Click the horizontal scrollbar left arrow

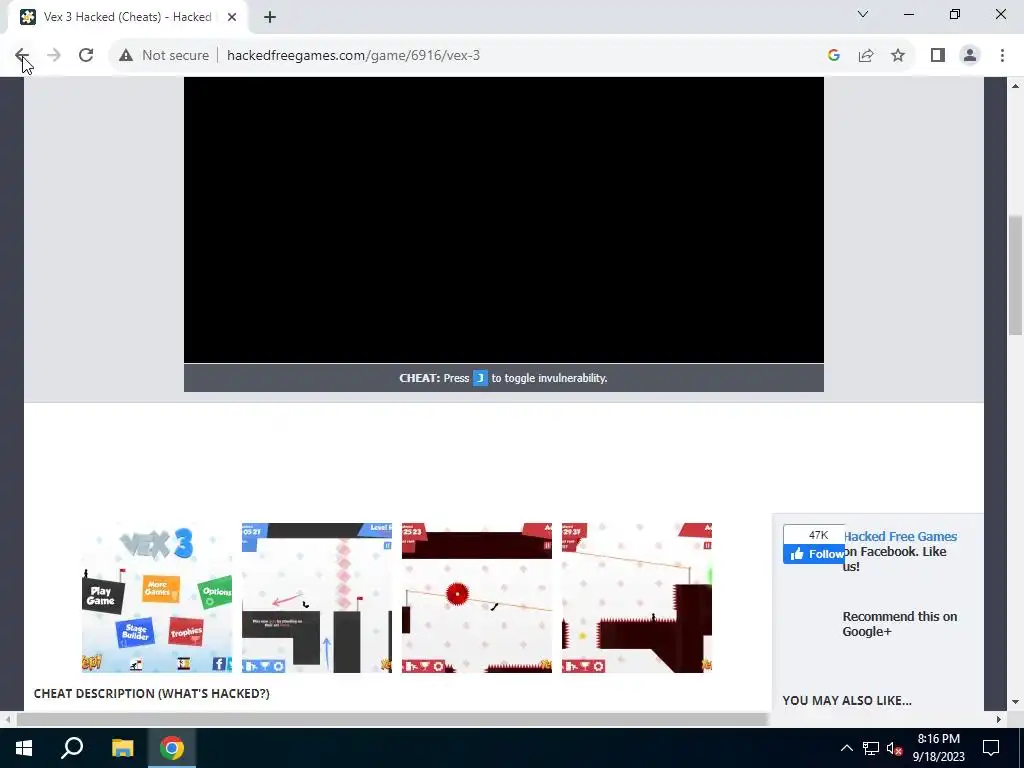(7, 720)
